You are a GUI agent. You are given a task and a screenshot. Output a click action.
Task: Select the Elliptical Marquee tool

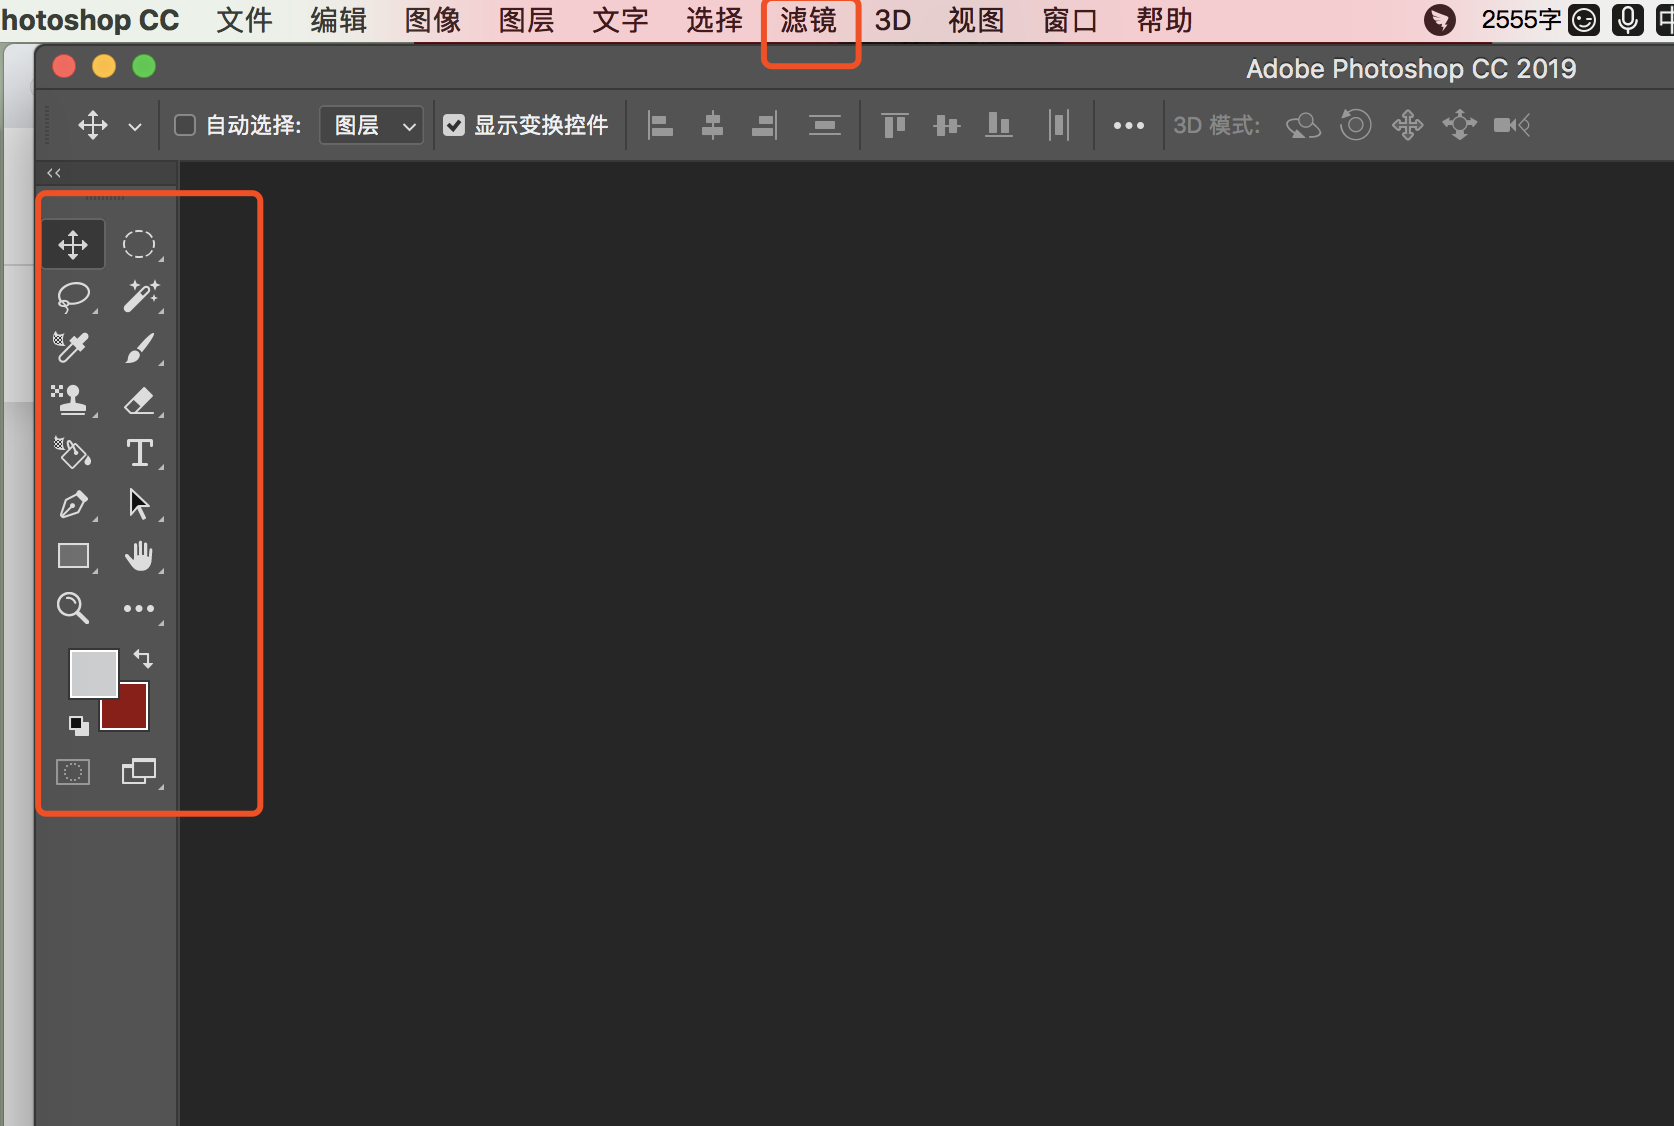click(139, 245)
